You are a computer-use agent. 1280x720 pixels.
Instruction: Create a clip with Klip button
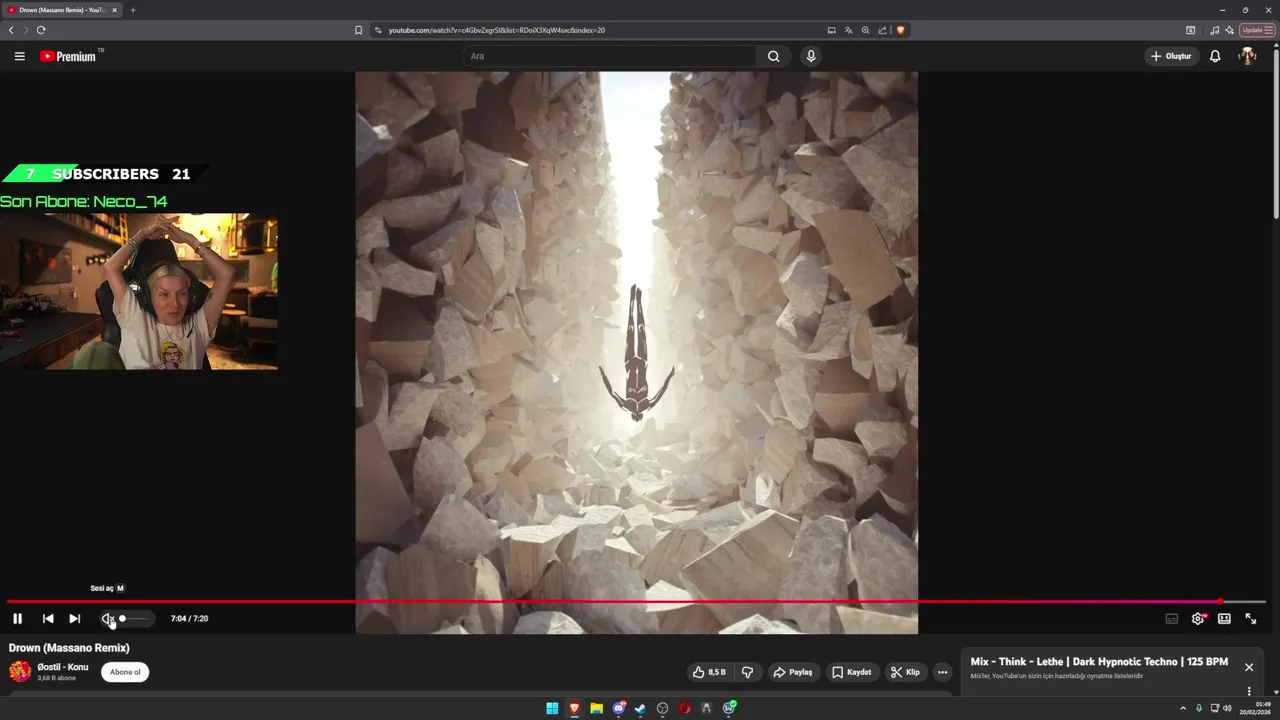pos(905,672)
